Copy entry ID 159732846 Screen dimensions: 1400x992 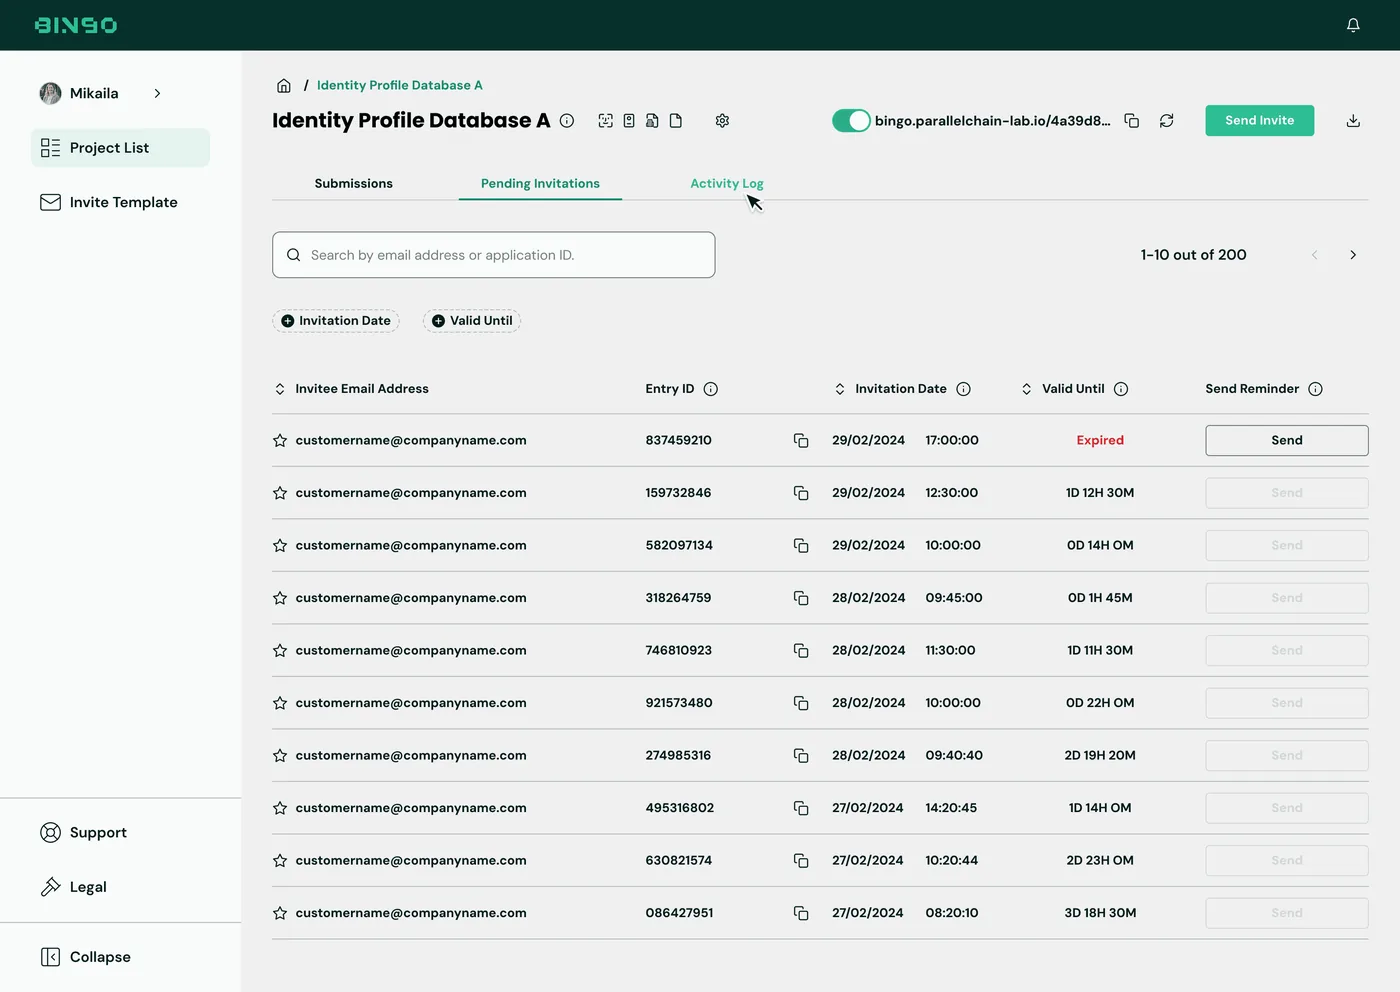pyautogui.click(x=801, y=493)
